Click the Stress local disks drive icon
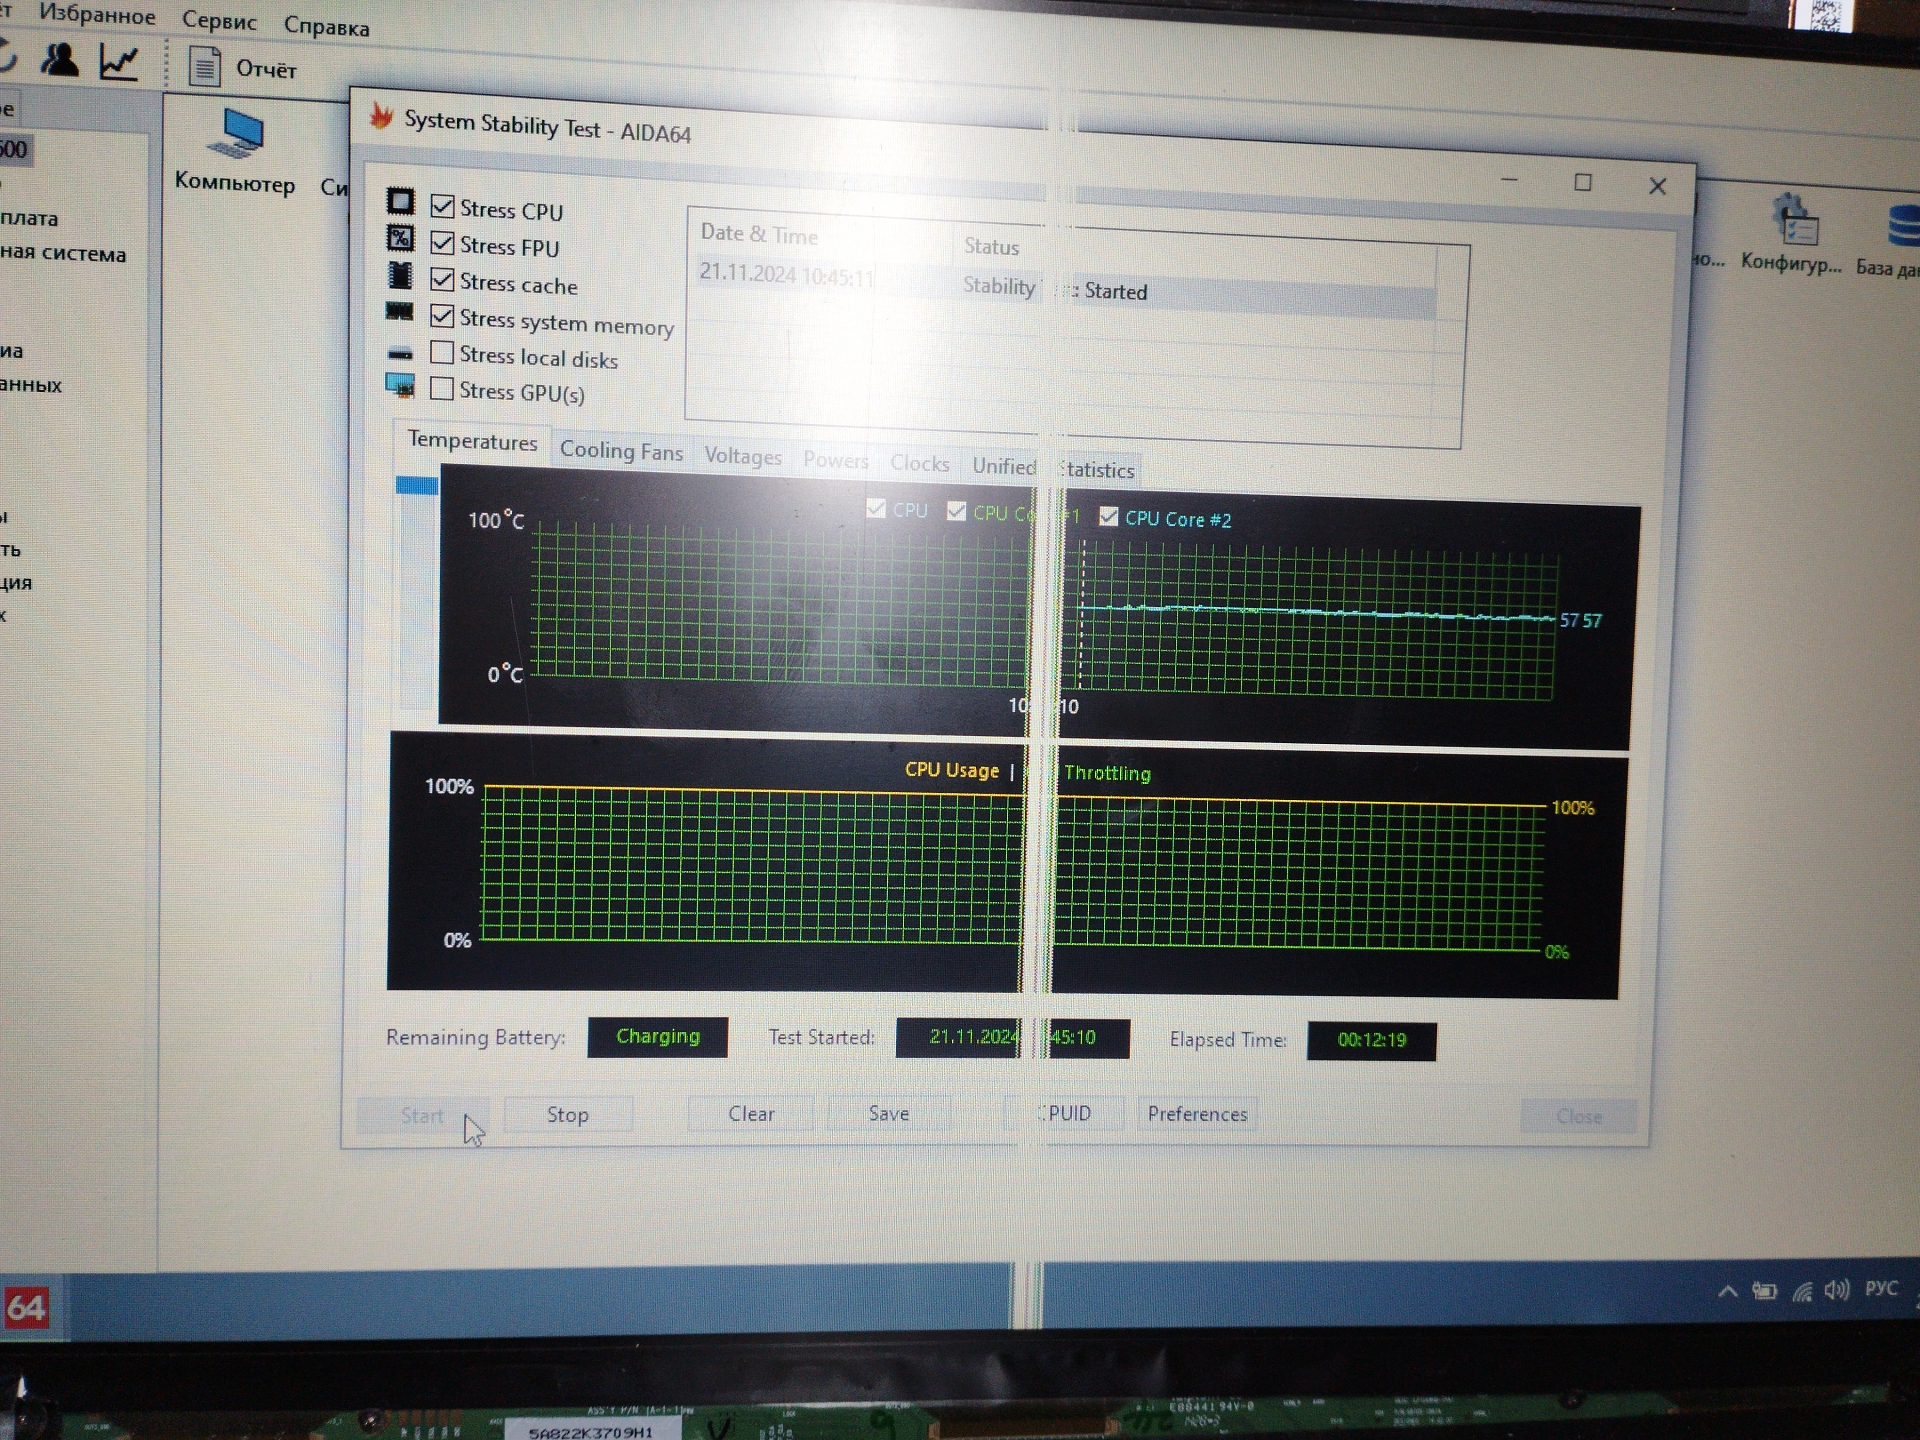 click(x=400, y=353)
